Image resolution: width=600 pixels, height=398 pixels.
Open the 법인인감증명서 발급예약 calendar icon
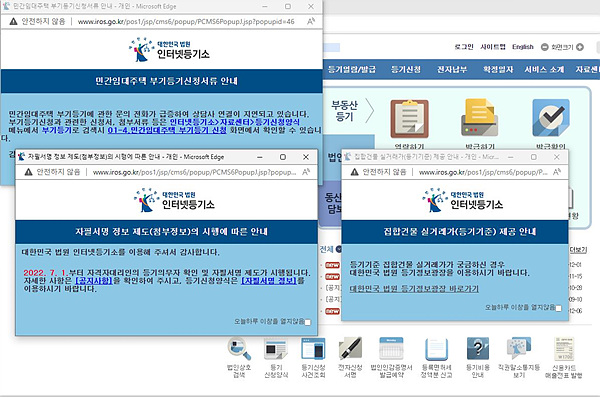click(x=391, y=349)
